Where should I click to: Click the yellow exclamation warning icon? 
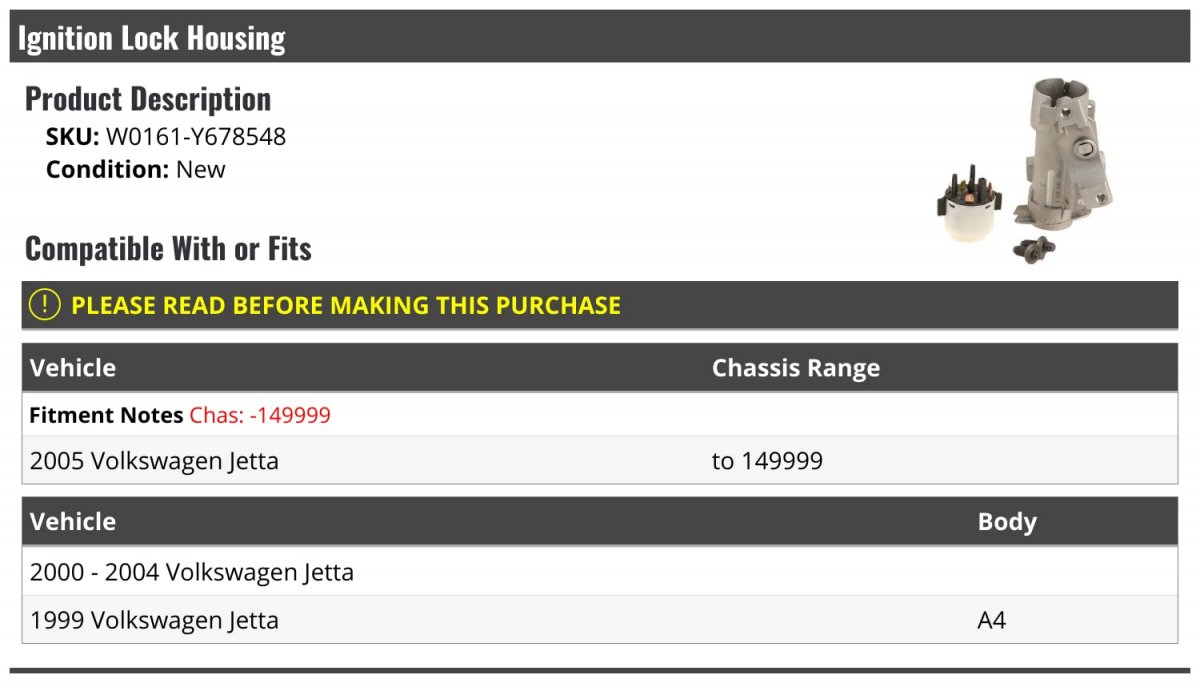[x=44, y=305]
